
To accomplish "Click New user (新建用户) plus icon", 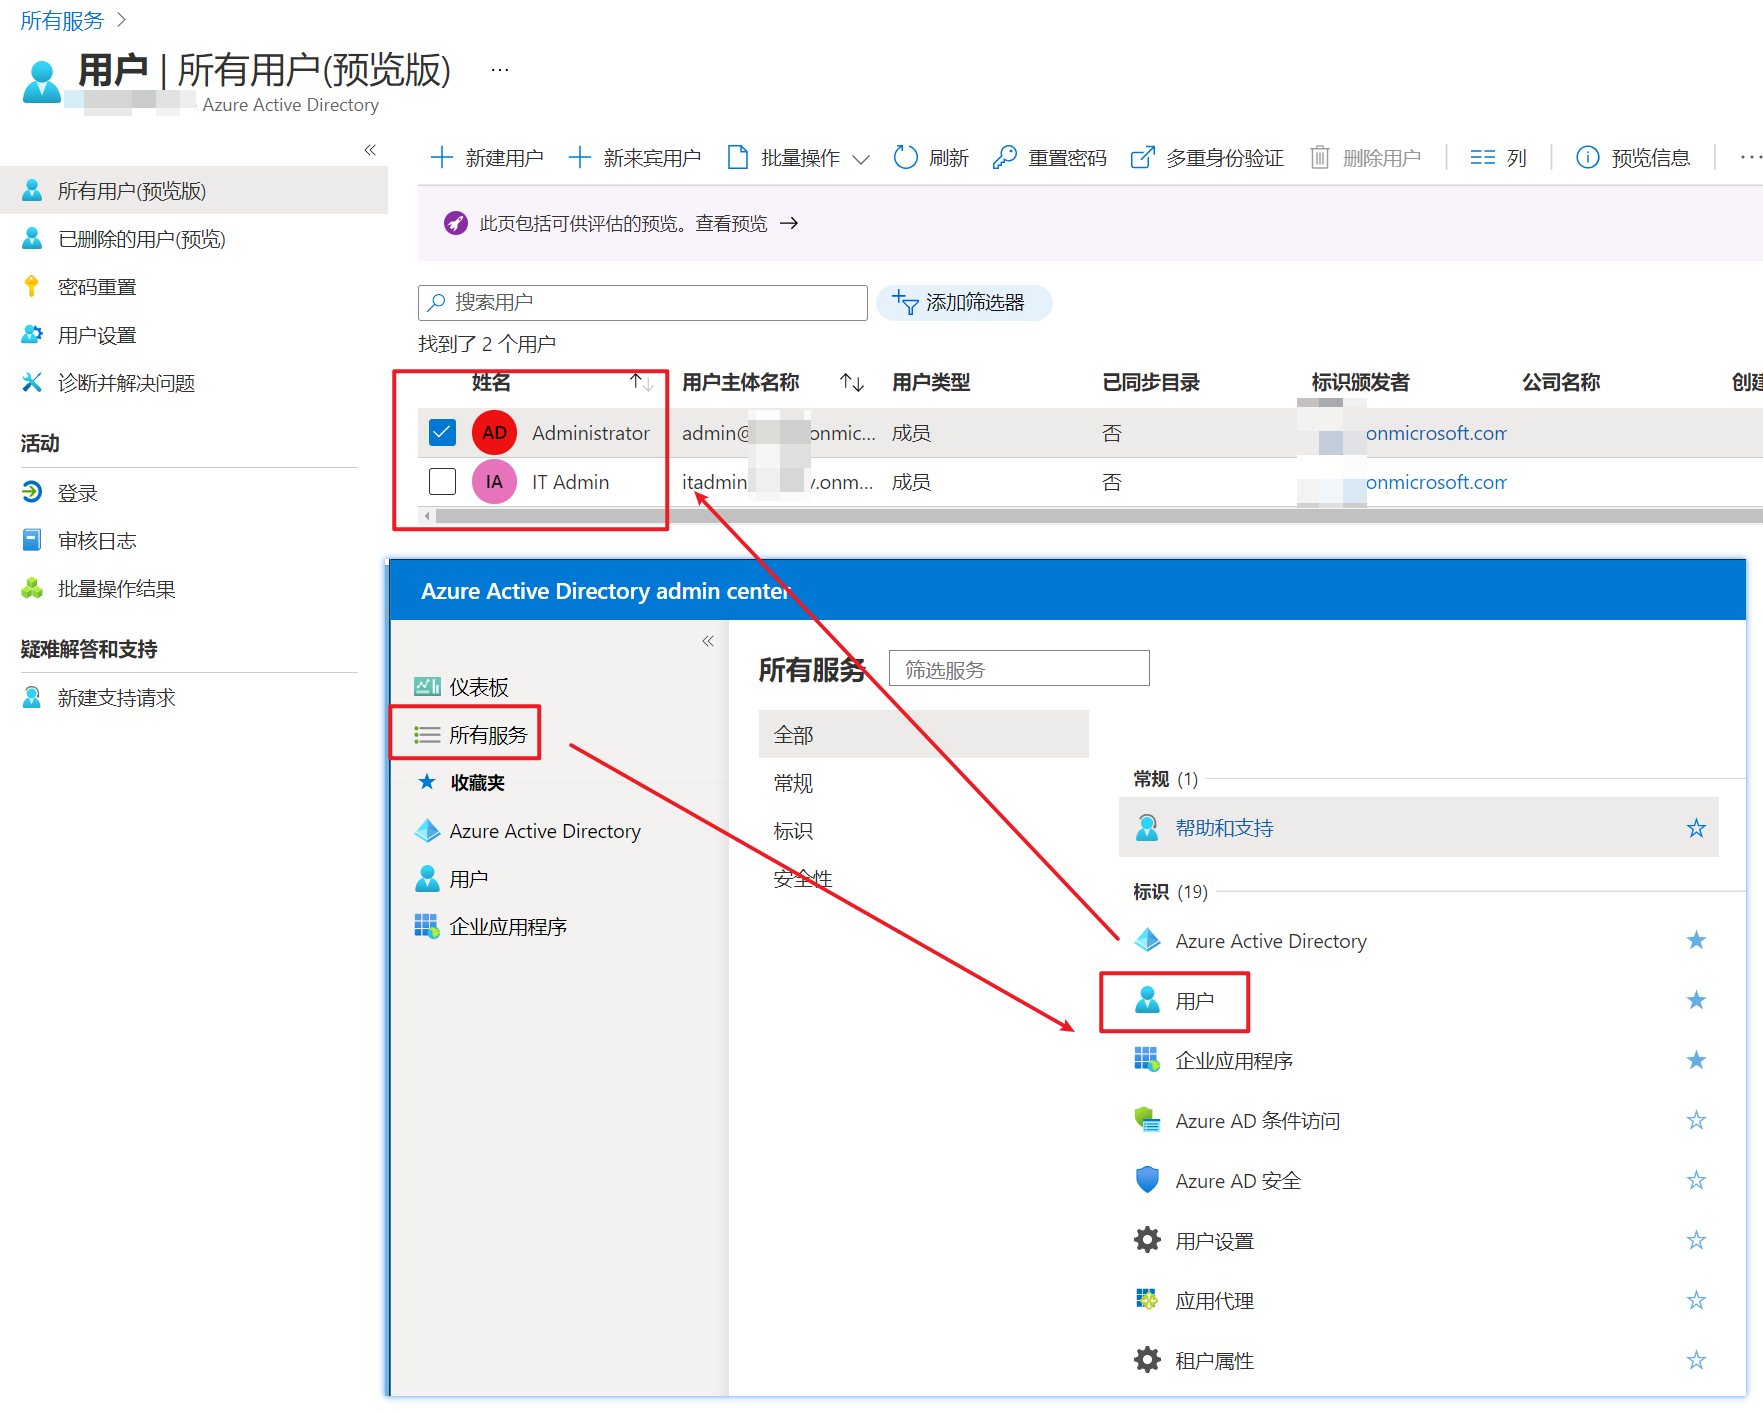I will pos(441,158).
